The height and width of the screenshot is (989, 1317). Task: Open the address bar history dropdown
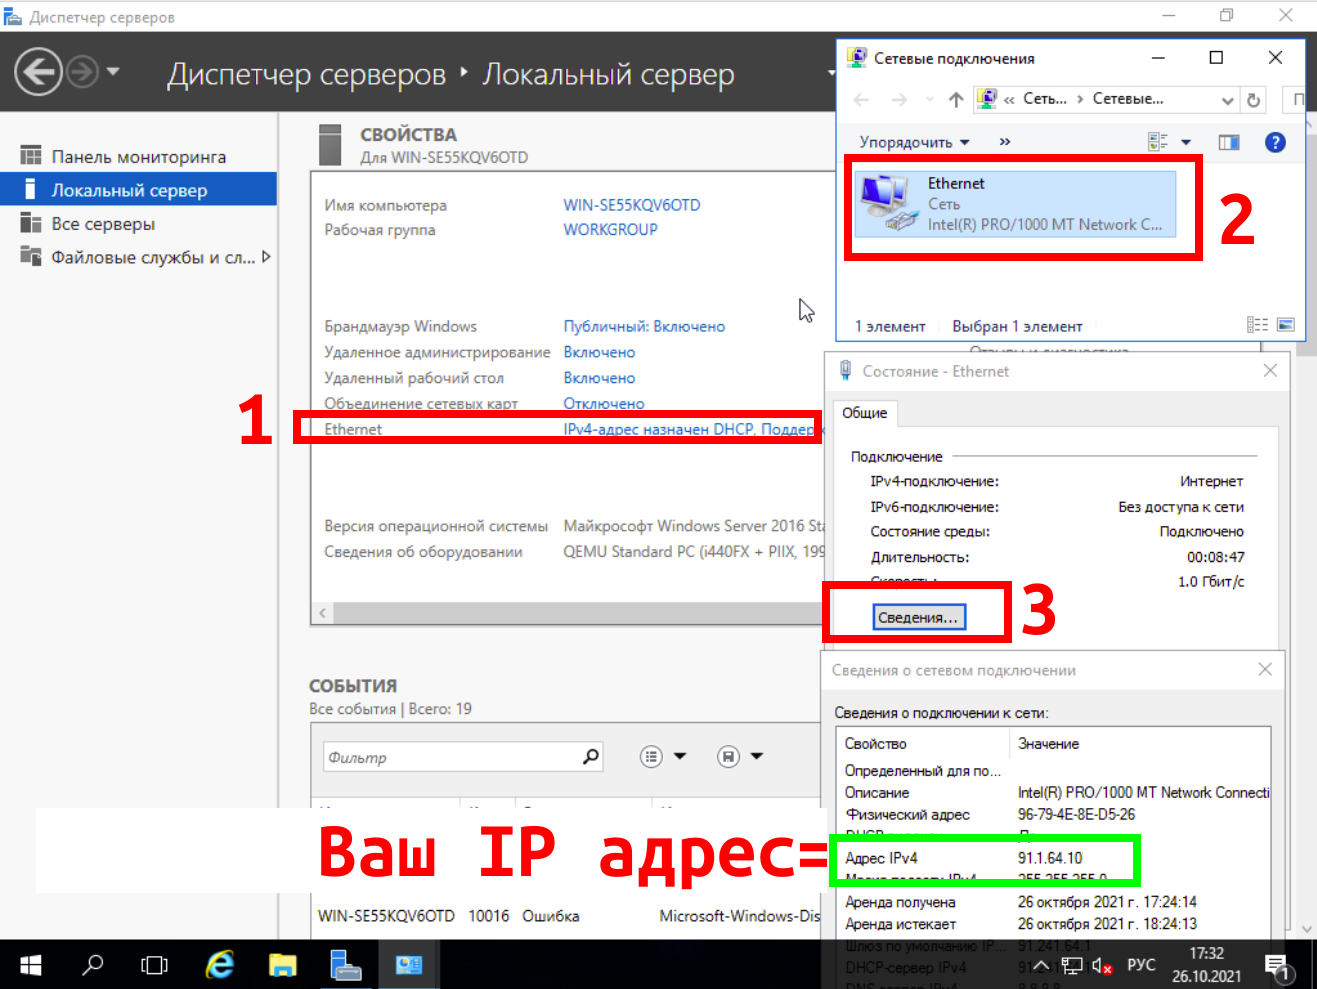point(1228,100)
